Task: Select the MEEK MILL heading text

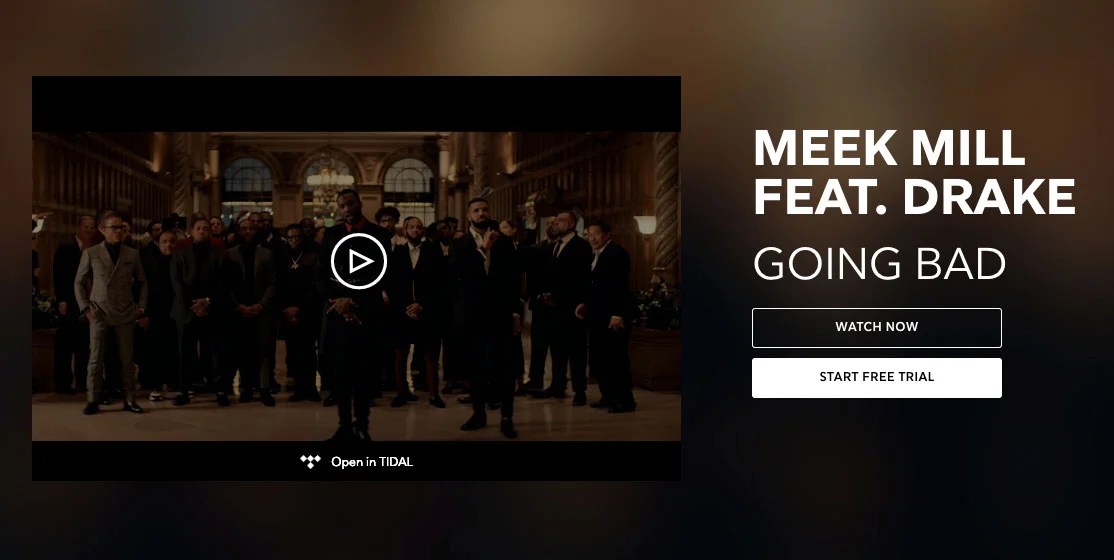Action: tap(889, 148)
